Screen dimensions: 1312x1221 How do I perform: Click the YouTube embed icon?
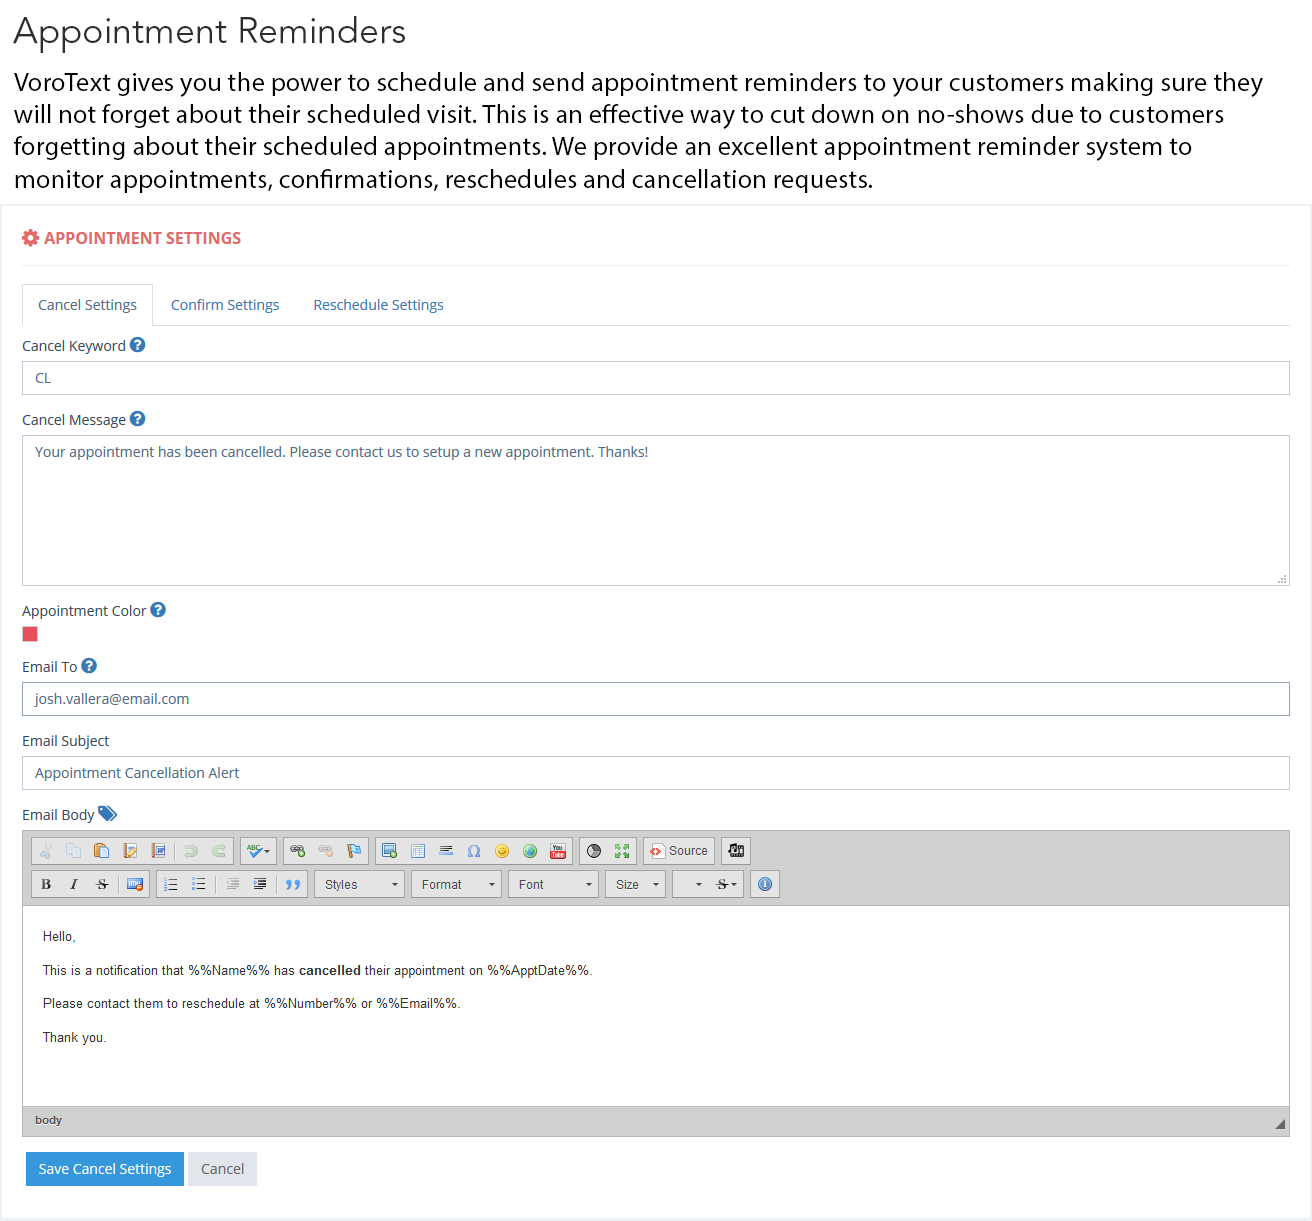pos(558,851)
